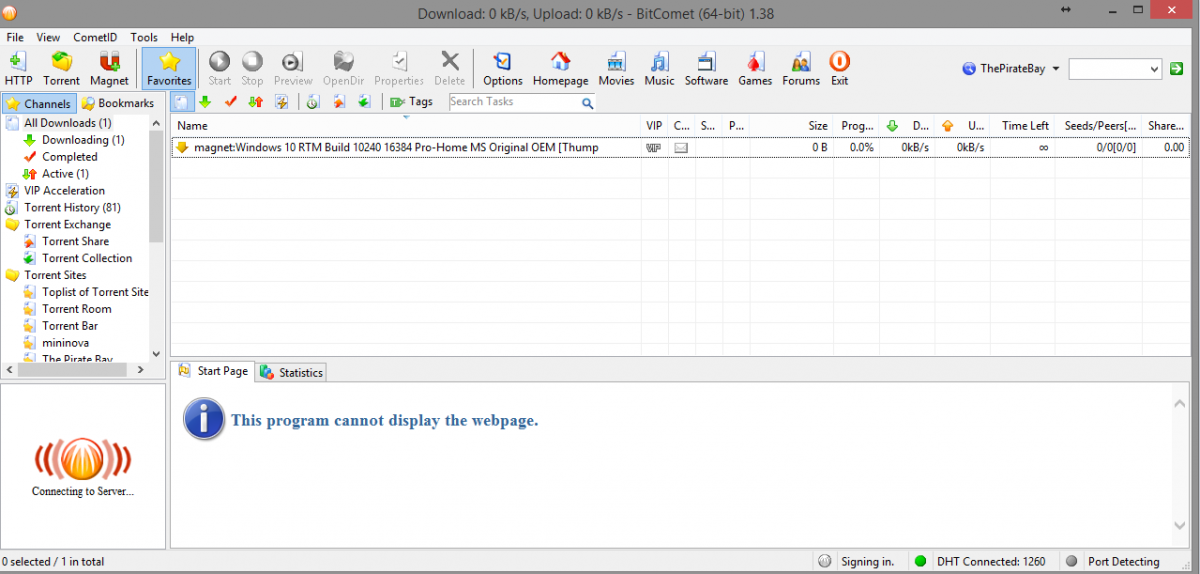
Task: Click the lightning filter icon
Action: (x=282, y=102)
